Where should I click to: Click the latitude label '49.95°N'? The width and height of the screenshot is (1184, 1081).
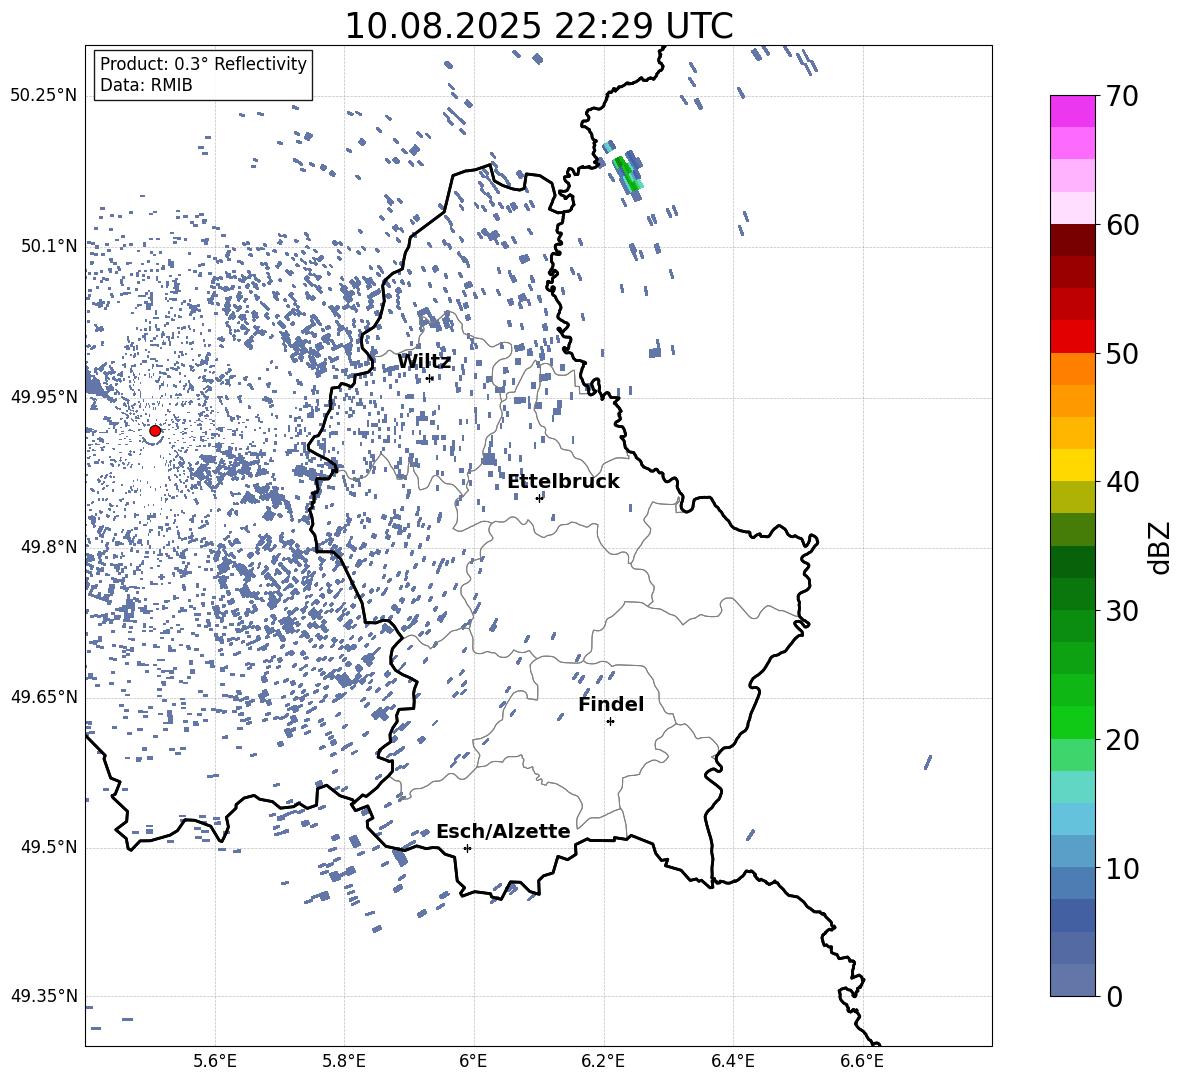pyautogui.click(x=44, y=396)
